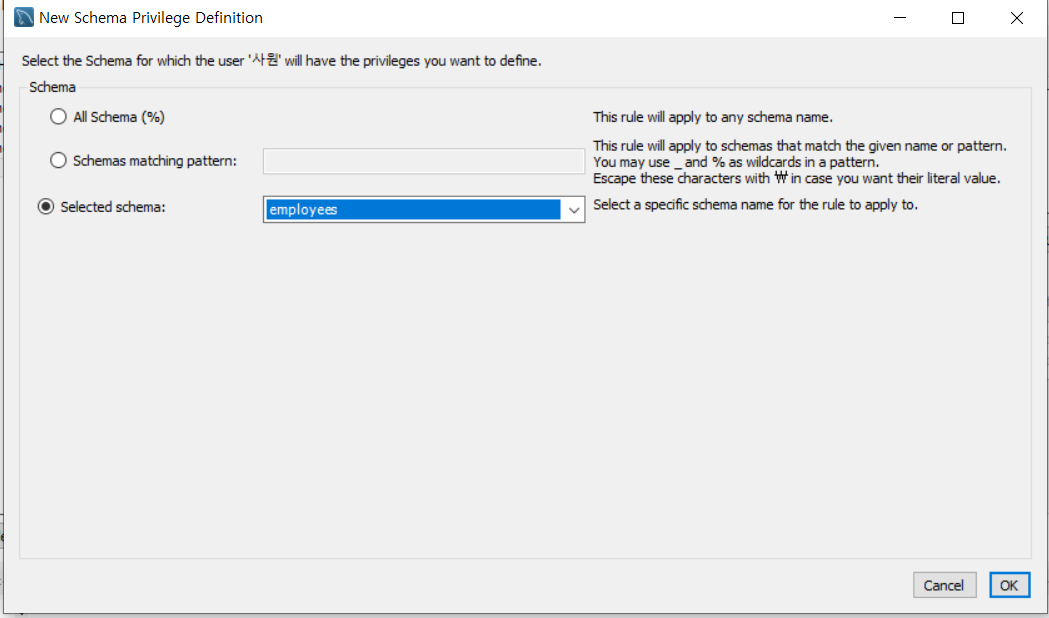Viewport: 1049px width, 618px height.
Task: Click the MySQL Workbench dolphin title icon
Action: coord(23,17)
